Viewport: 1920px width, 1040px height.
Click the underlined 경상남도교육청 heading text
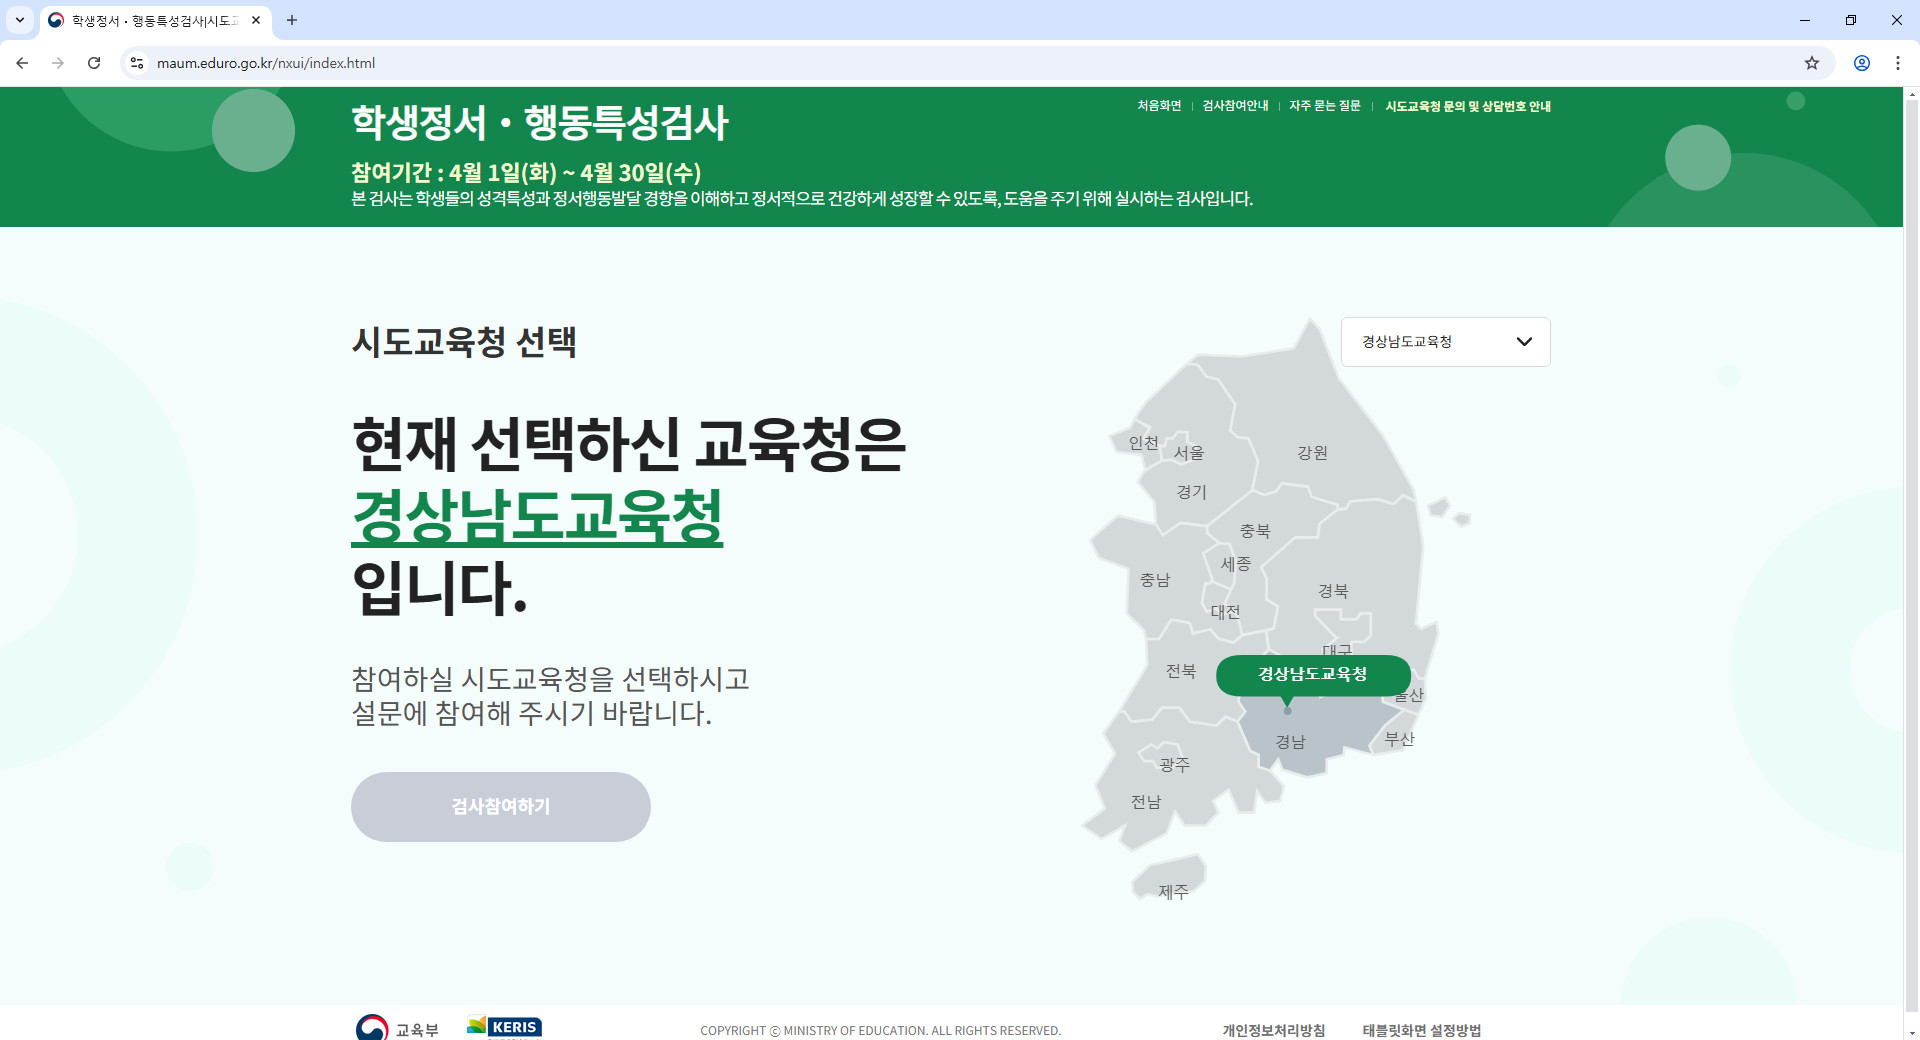537,517
